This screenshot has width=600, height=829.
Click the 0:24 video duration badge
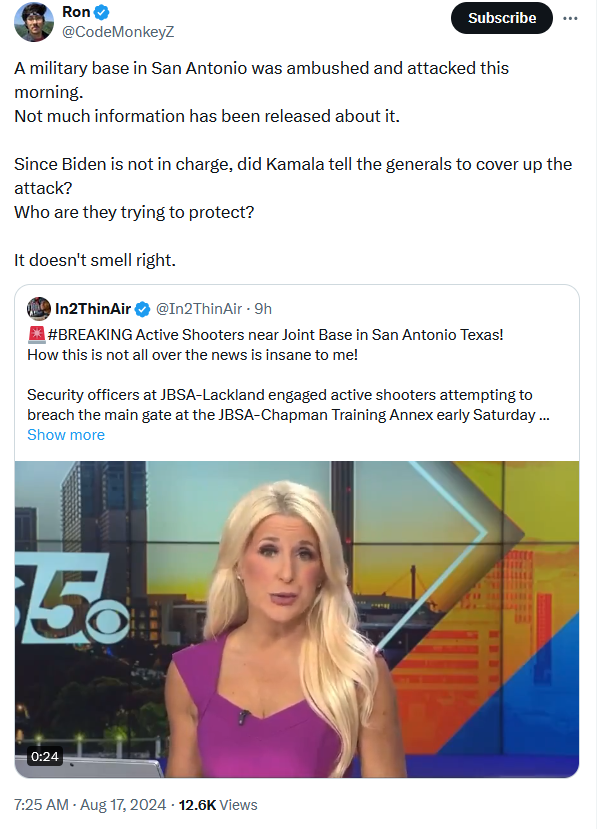(x=45, y=757)
